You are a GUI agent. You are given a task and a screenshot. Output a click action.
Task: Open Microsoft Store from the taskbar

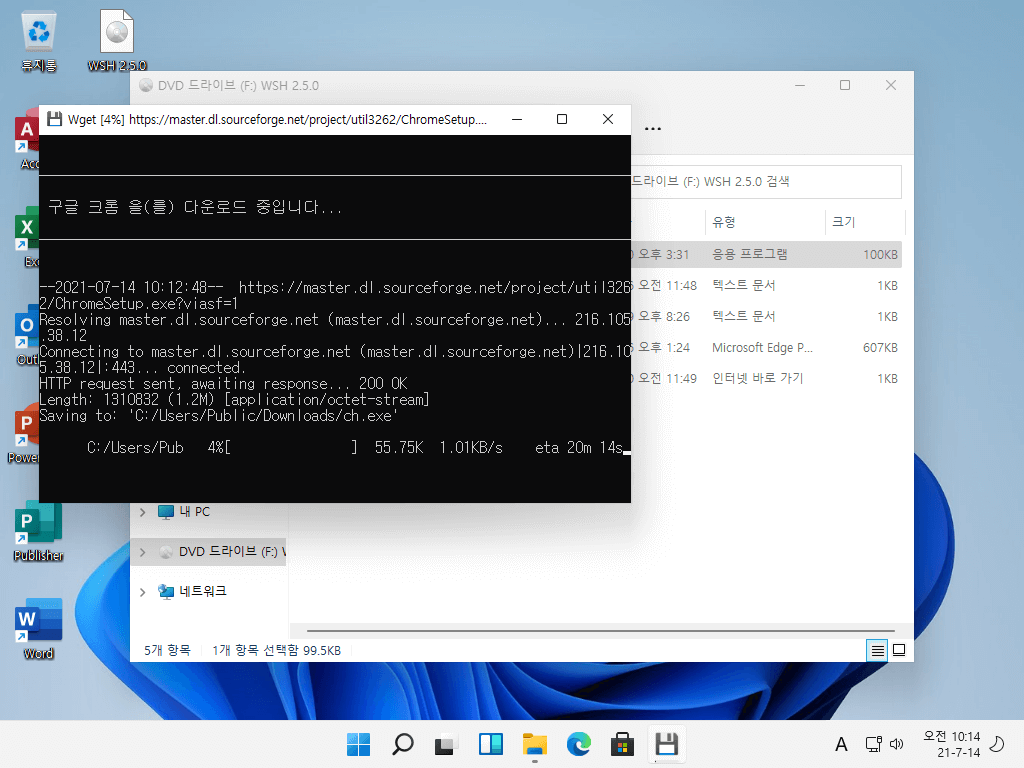622,744
